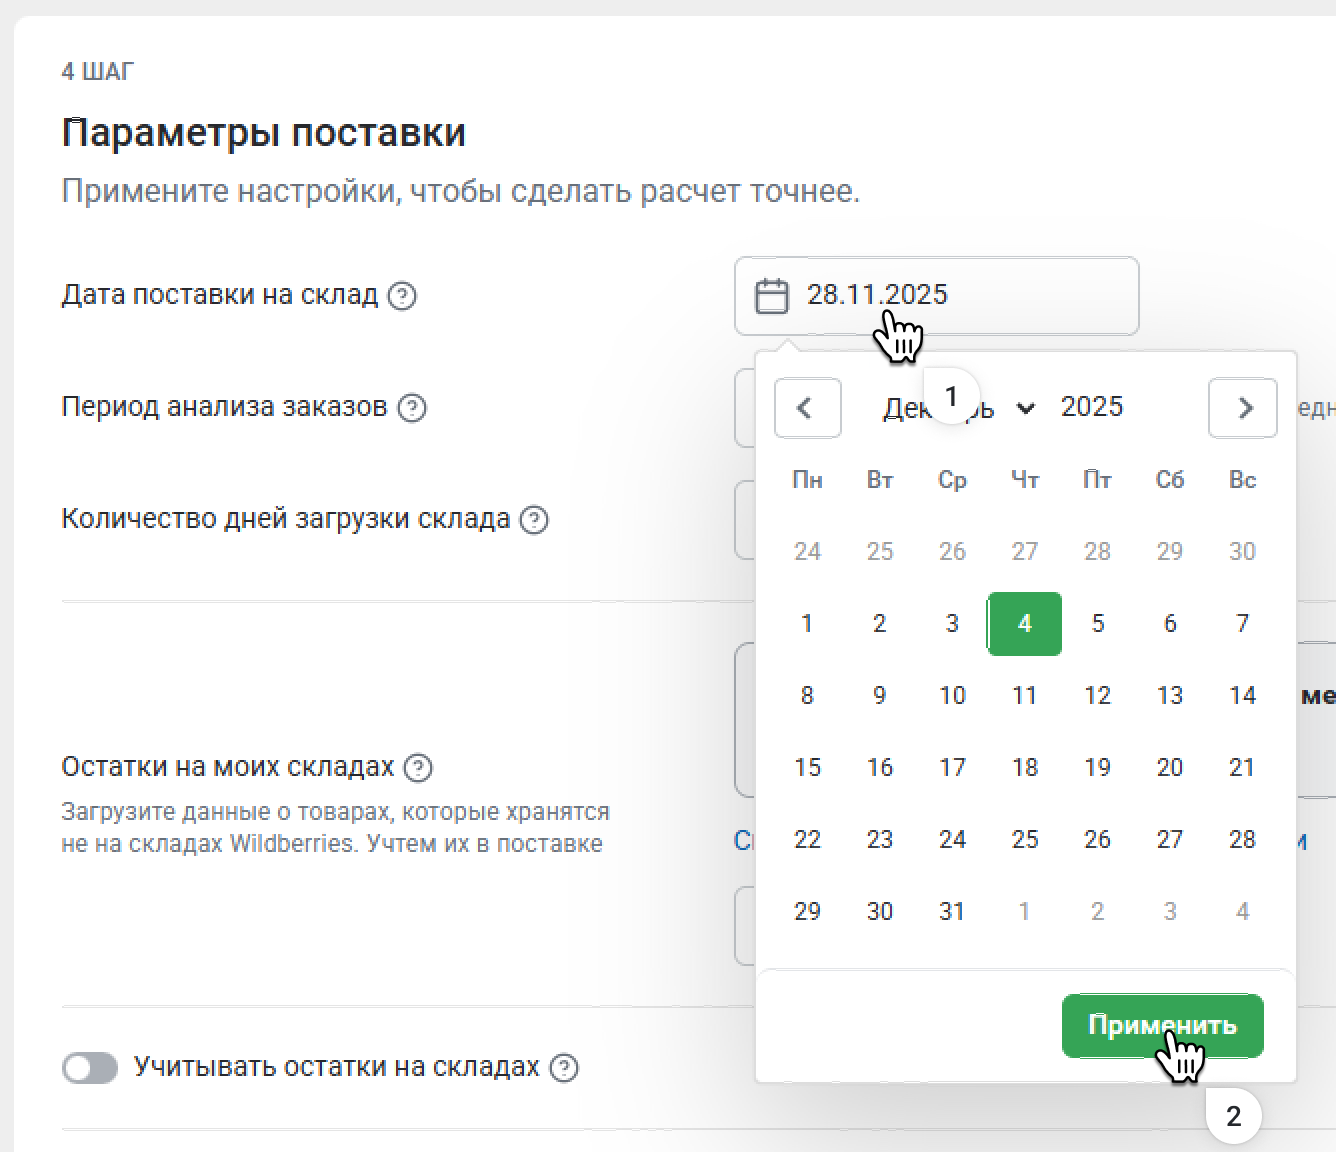This screenshot has width=1336, height=1152.
Task: Click help icon beside Период анализа заказов
Action: (x=412, y=408)
